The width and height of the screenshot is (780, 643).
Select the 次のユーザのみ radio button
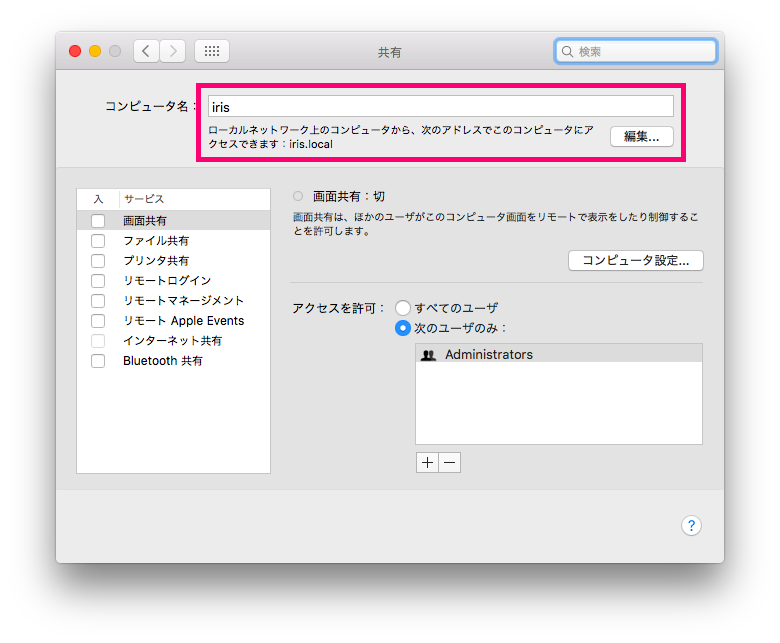tap(403, 328)
